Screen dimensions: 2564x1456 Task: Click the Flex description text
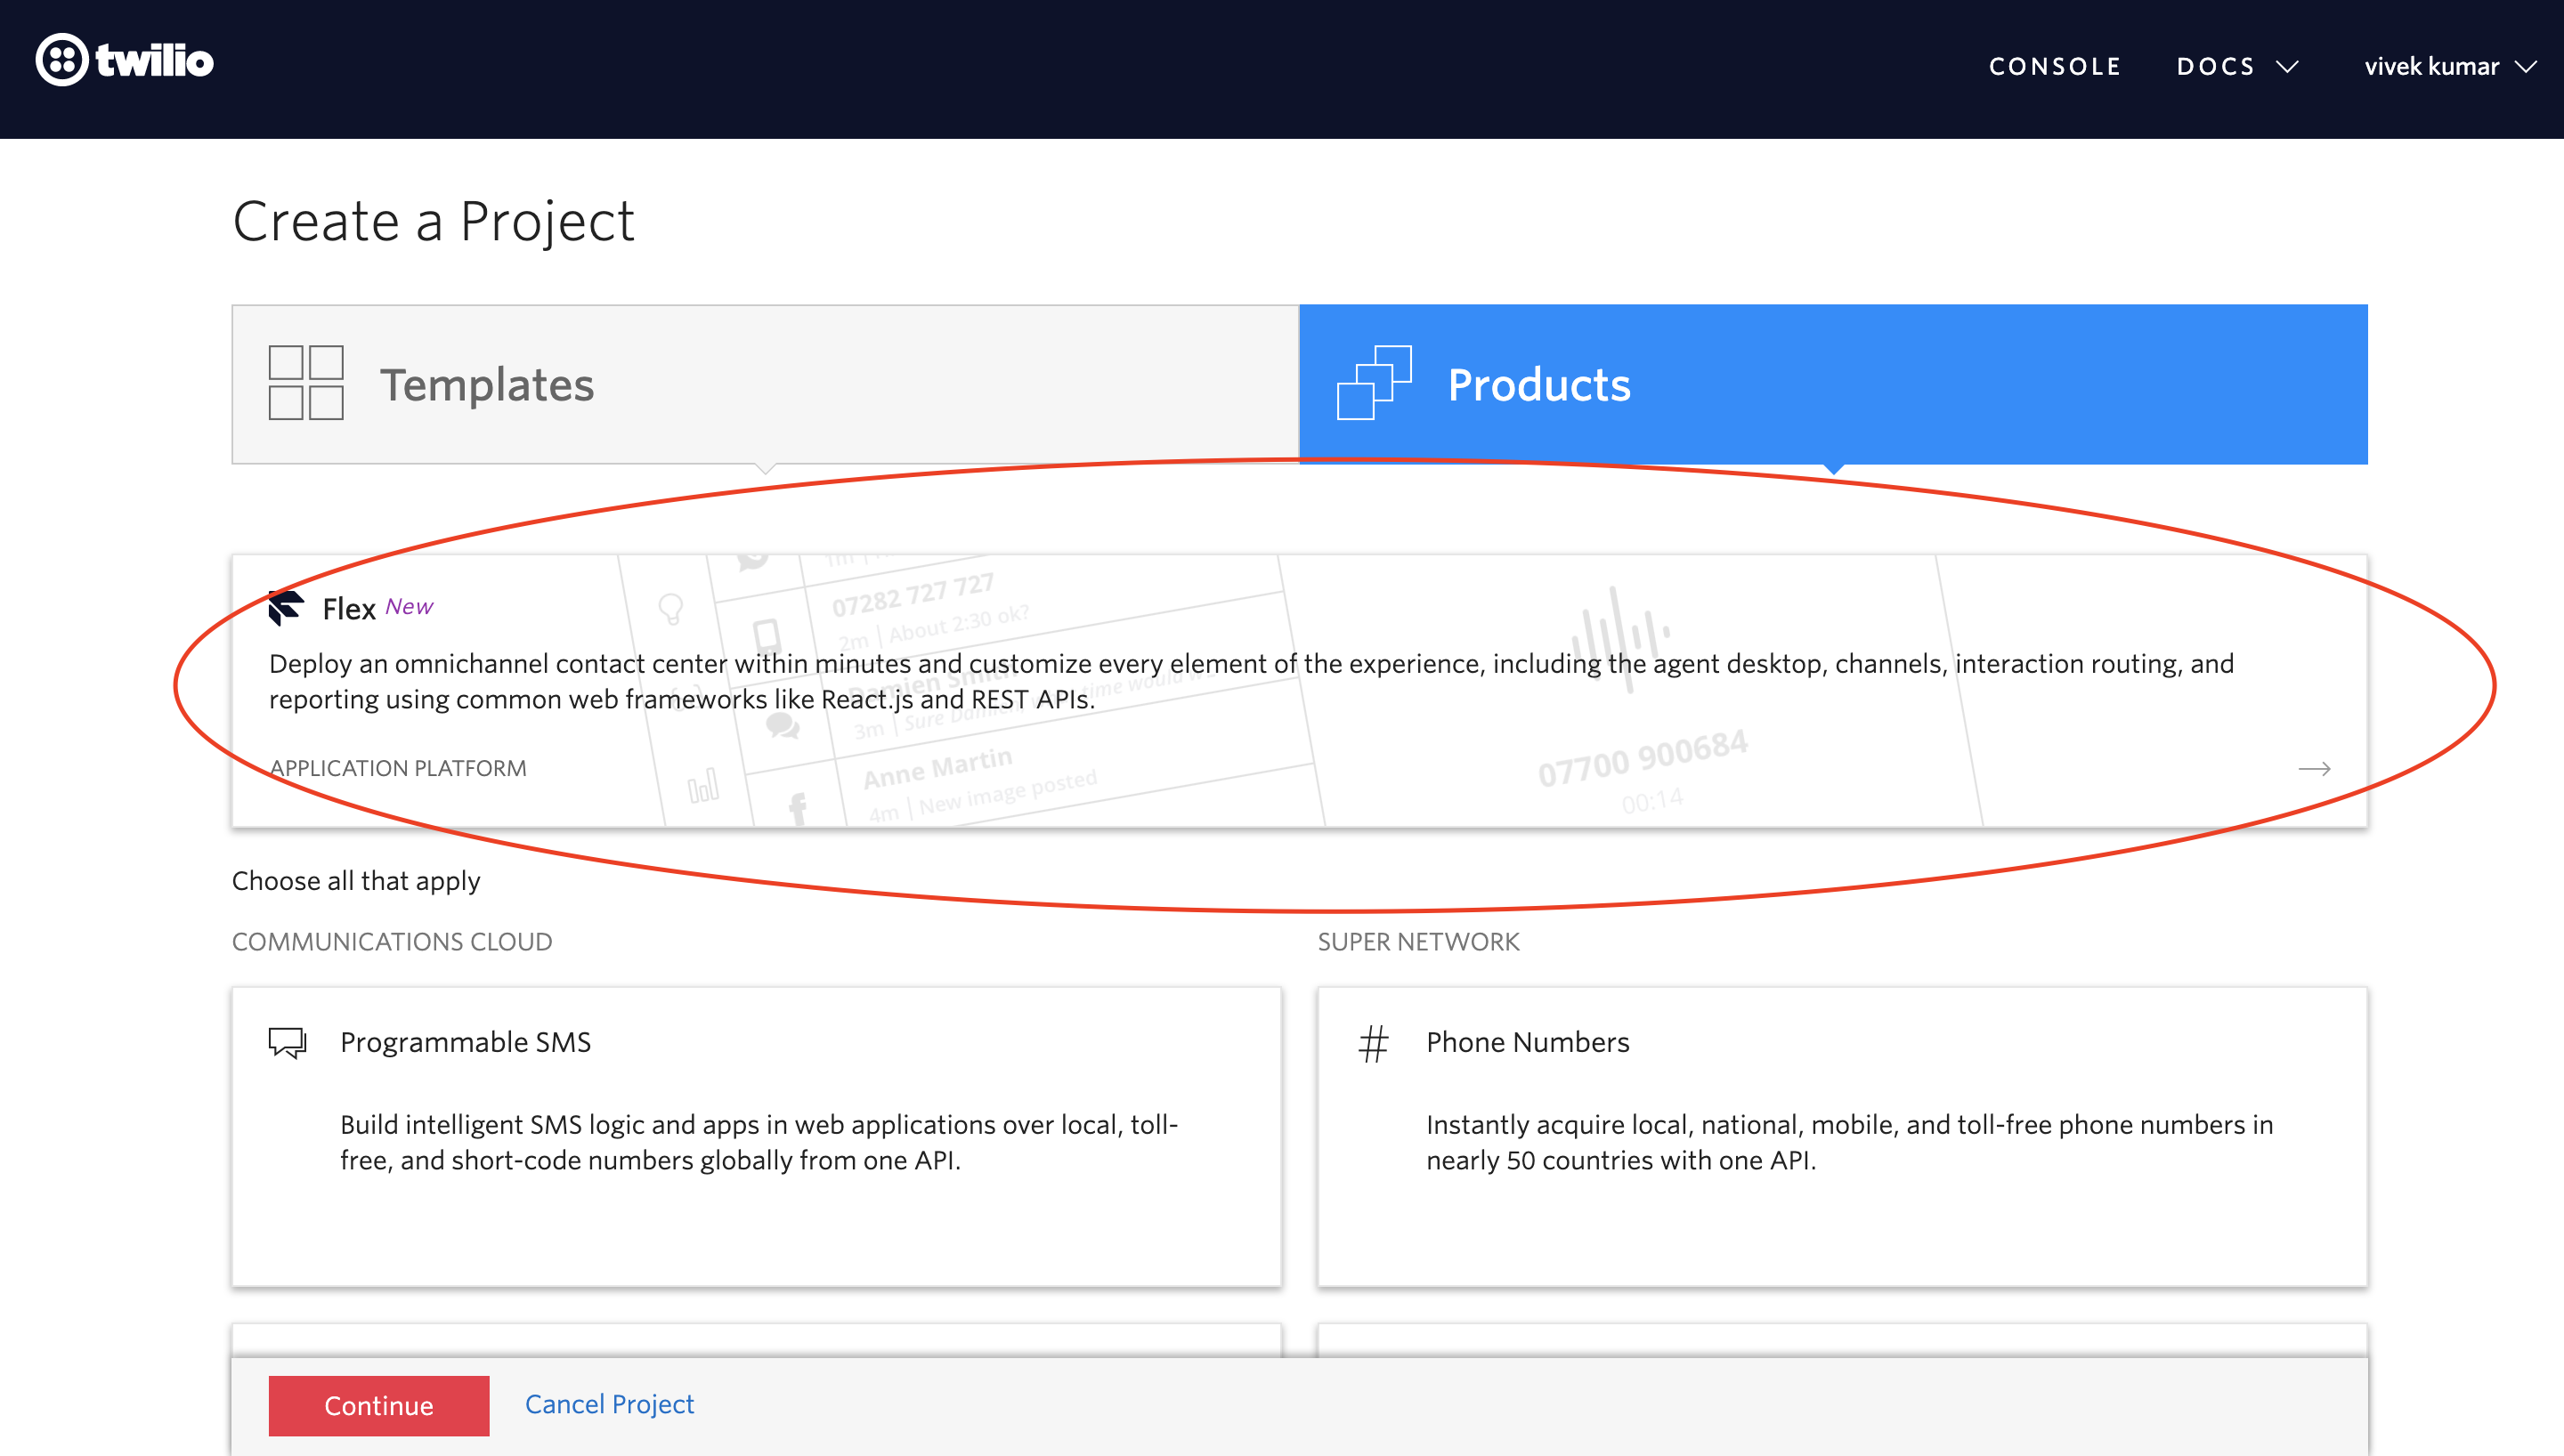pos(1251,681)
